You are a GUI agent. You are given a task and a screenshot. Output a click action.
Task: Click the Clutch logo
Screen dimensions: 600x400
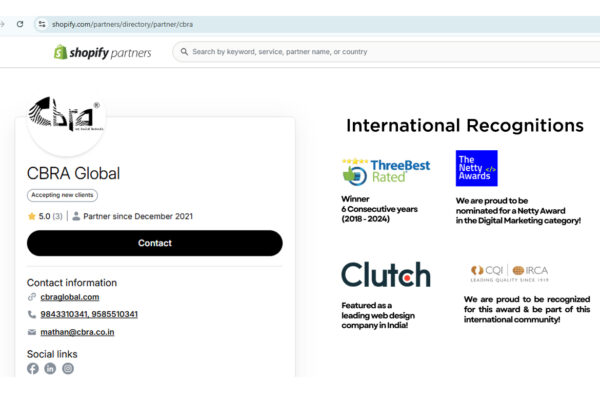tap(386, 275)
